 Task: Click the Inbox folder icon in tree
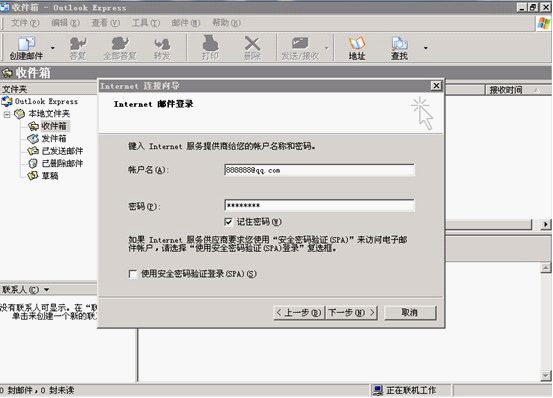33,126
